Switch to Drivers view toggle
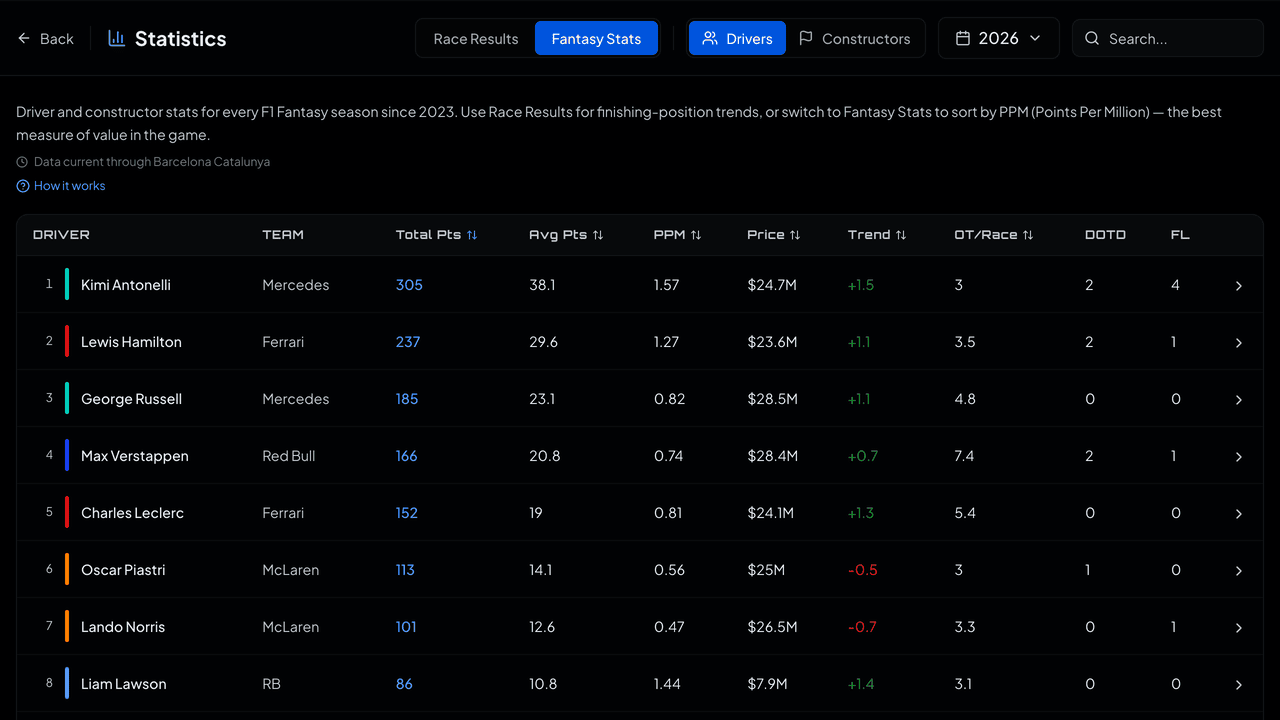Screen dimensions: 1280x720 [x=737, y=38]
